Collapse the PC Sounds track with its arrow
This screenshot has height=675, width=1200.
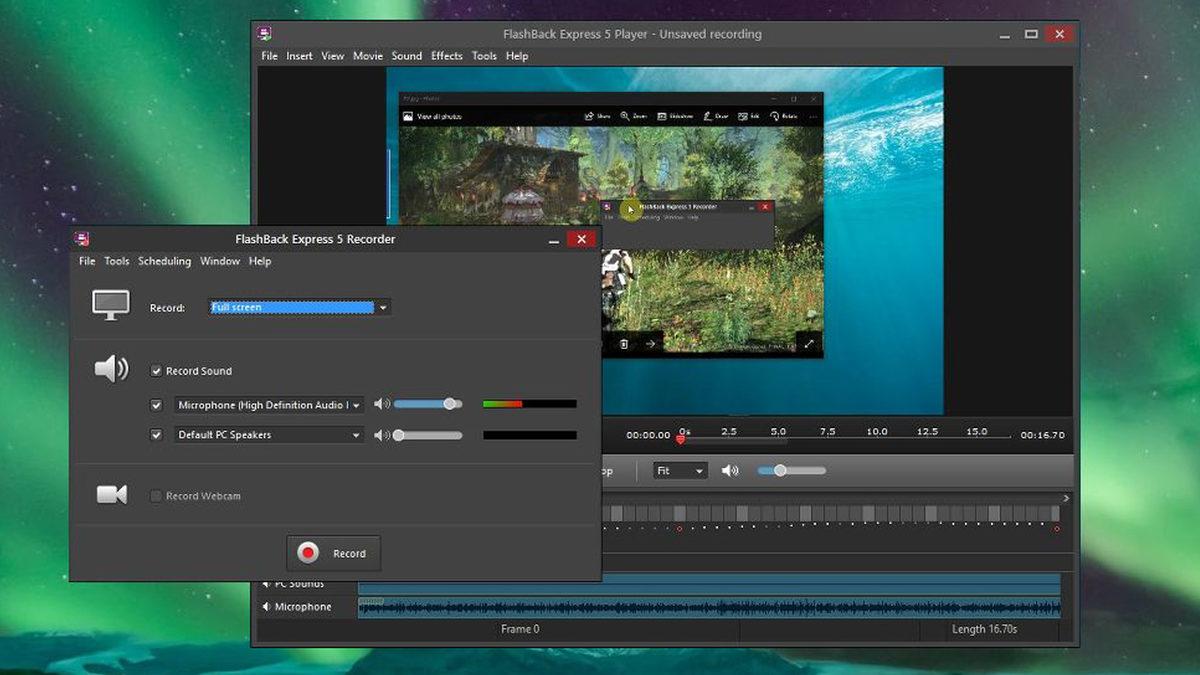264,583
